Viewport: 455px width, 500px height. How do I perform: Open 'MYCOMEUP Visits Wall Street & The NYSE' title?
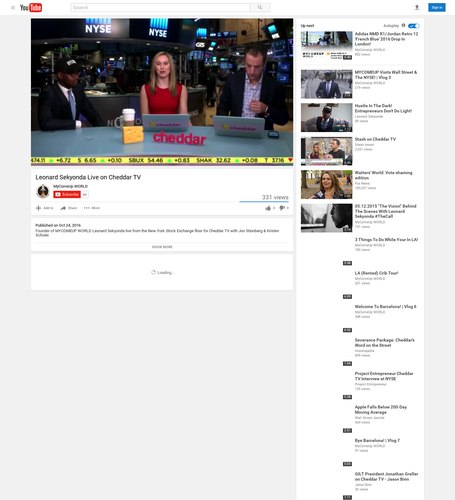point(386,75)
